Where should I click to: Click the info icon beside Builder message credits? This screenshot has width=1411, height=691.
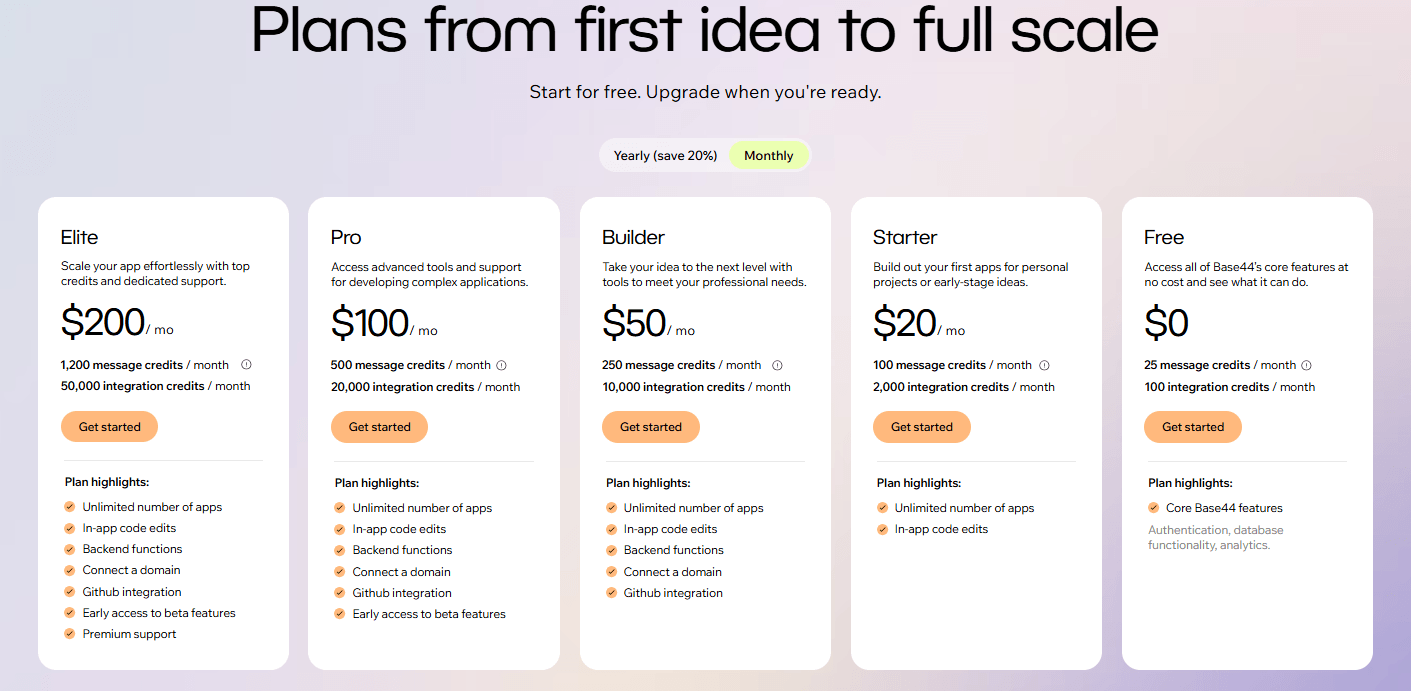click(777, 364)
